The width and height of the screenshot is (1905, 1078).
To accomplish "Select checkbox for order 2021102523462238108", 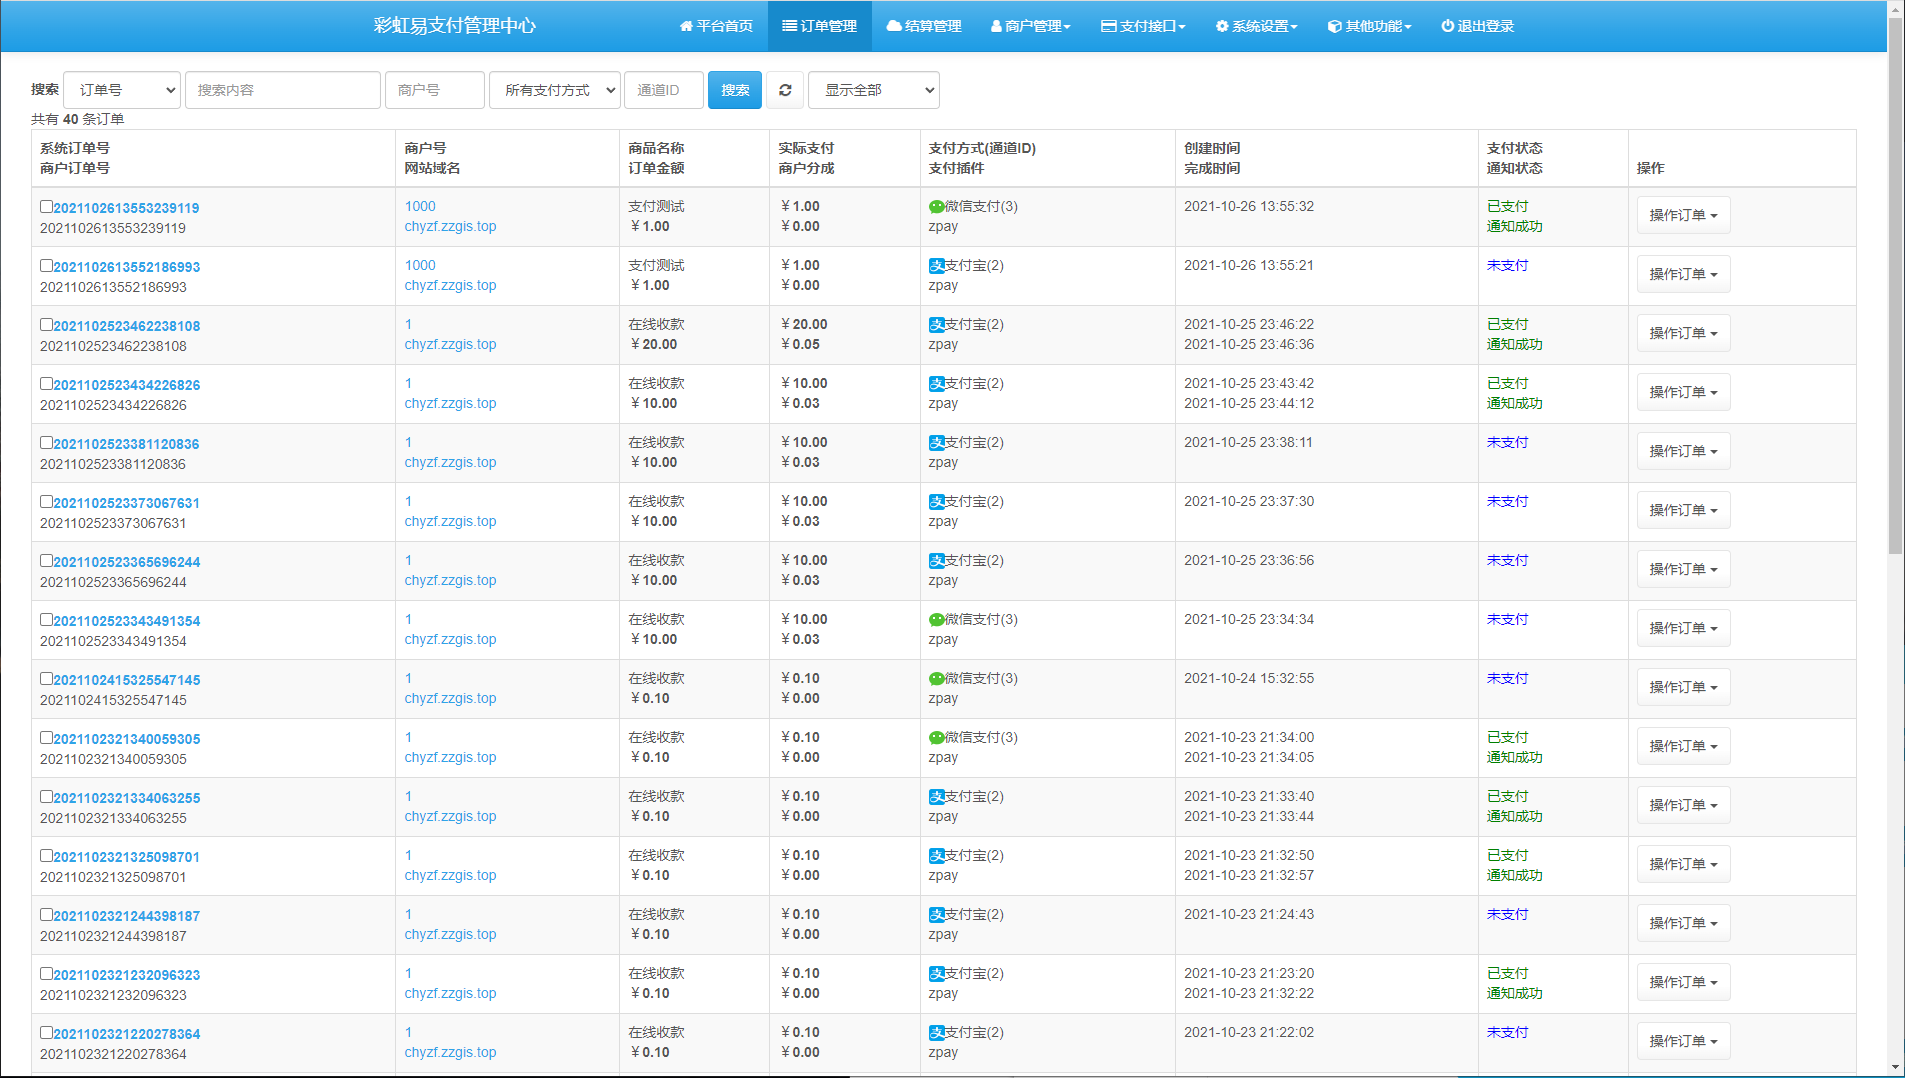I will tap(46, 325).
